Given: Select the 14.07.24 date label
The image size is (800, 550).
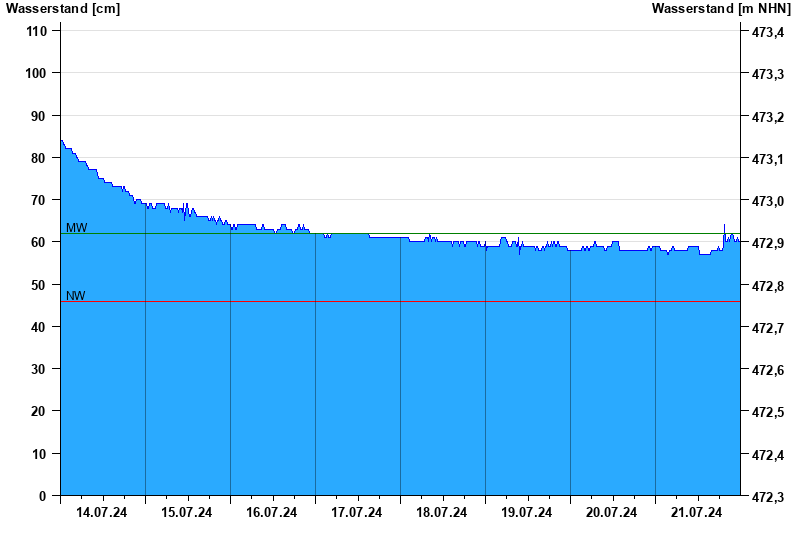Looking at the screenshot, I should click(x=102, y=512).
